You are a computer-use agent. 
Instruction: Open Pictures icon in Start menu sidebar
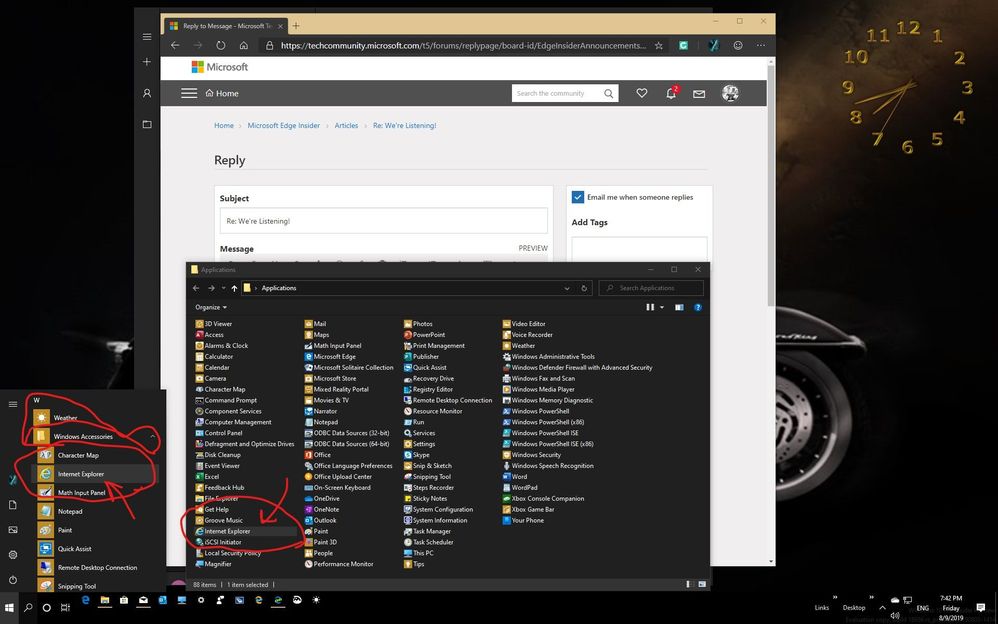tap(13, 530)
